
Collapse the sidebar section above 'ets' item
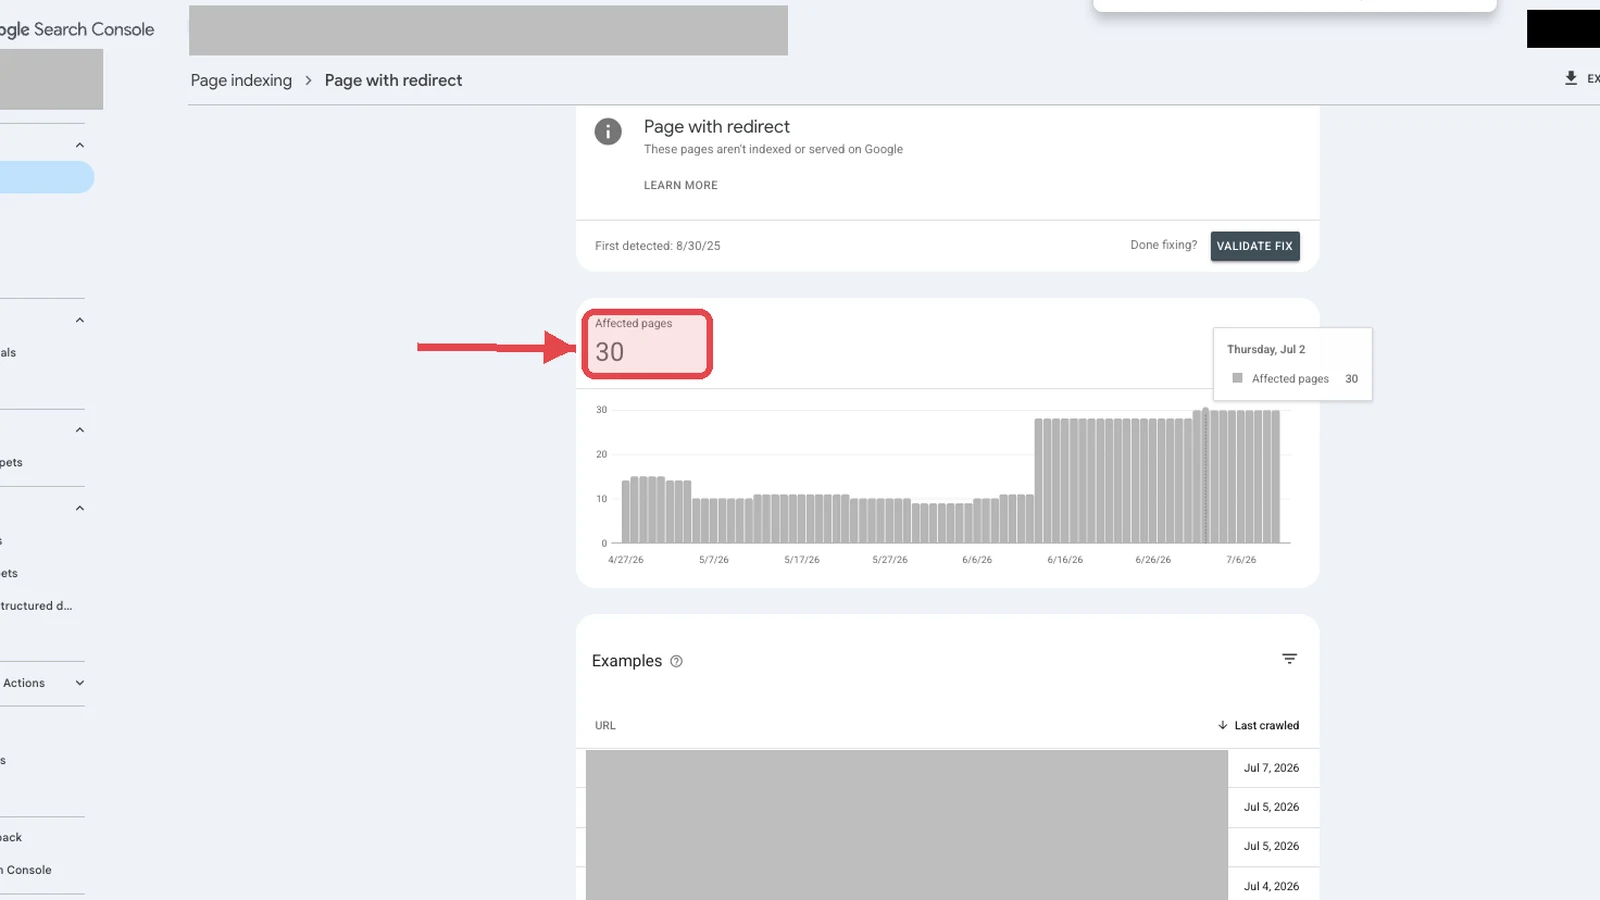[80, 508]
